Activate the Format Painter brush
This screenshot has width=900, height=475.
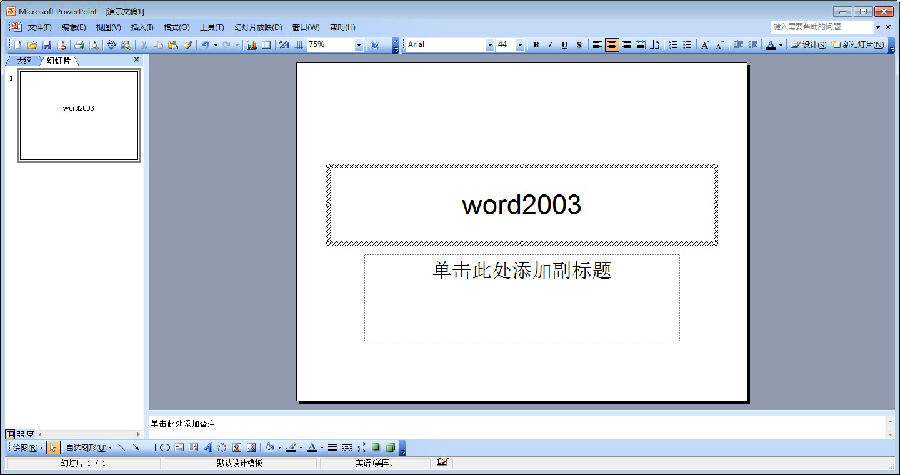(x=188, y=45)
